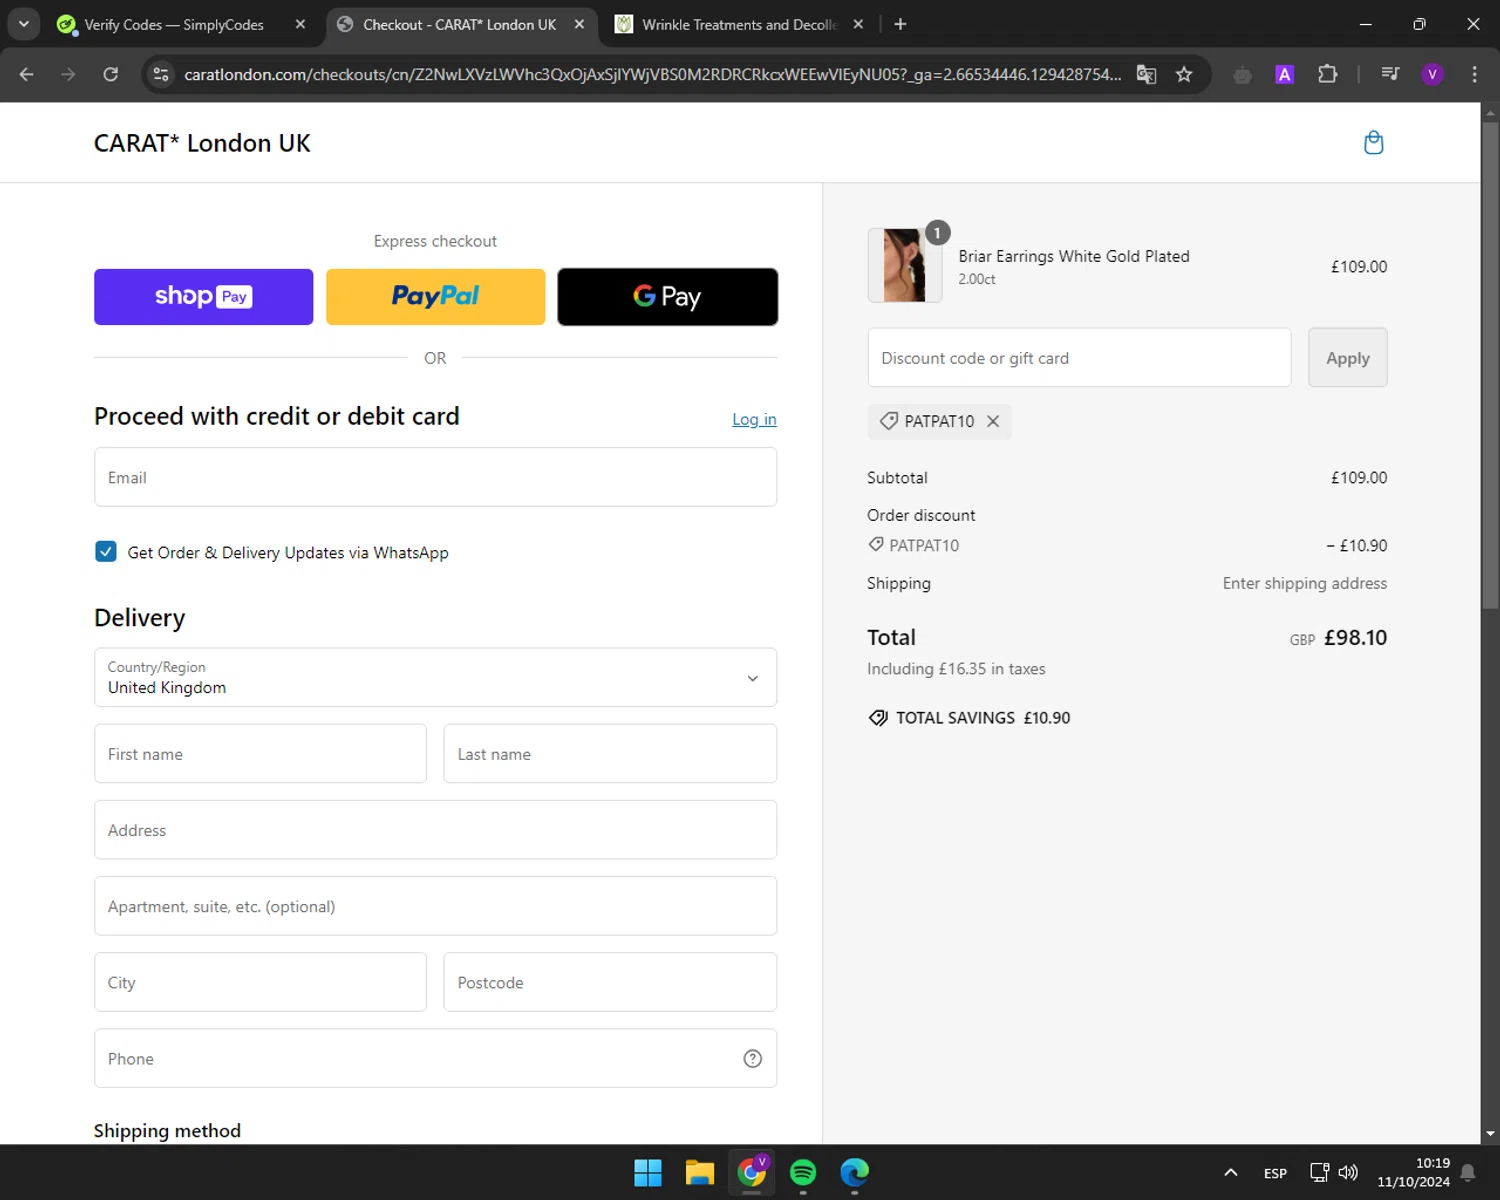Open the shopping bag cart icon

click(x=1373, y=143)
